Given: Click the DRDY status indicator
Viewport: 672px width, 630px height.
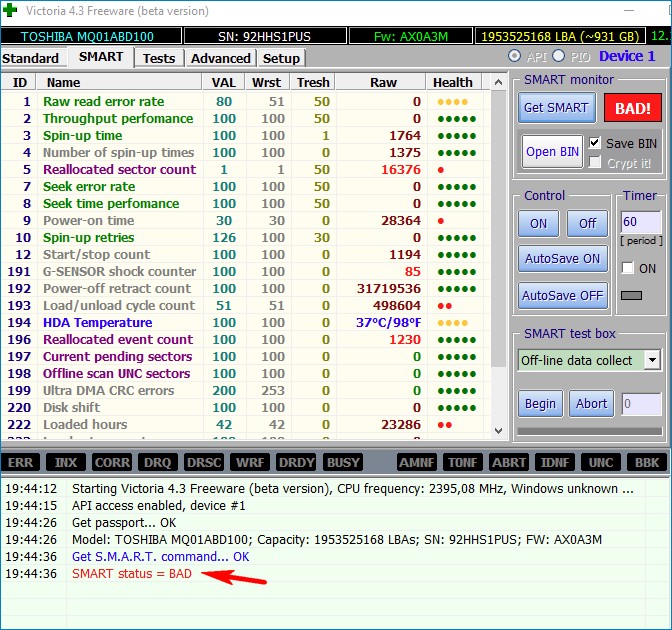Looking at the screenshot, I should click(x=296, y=462).
